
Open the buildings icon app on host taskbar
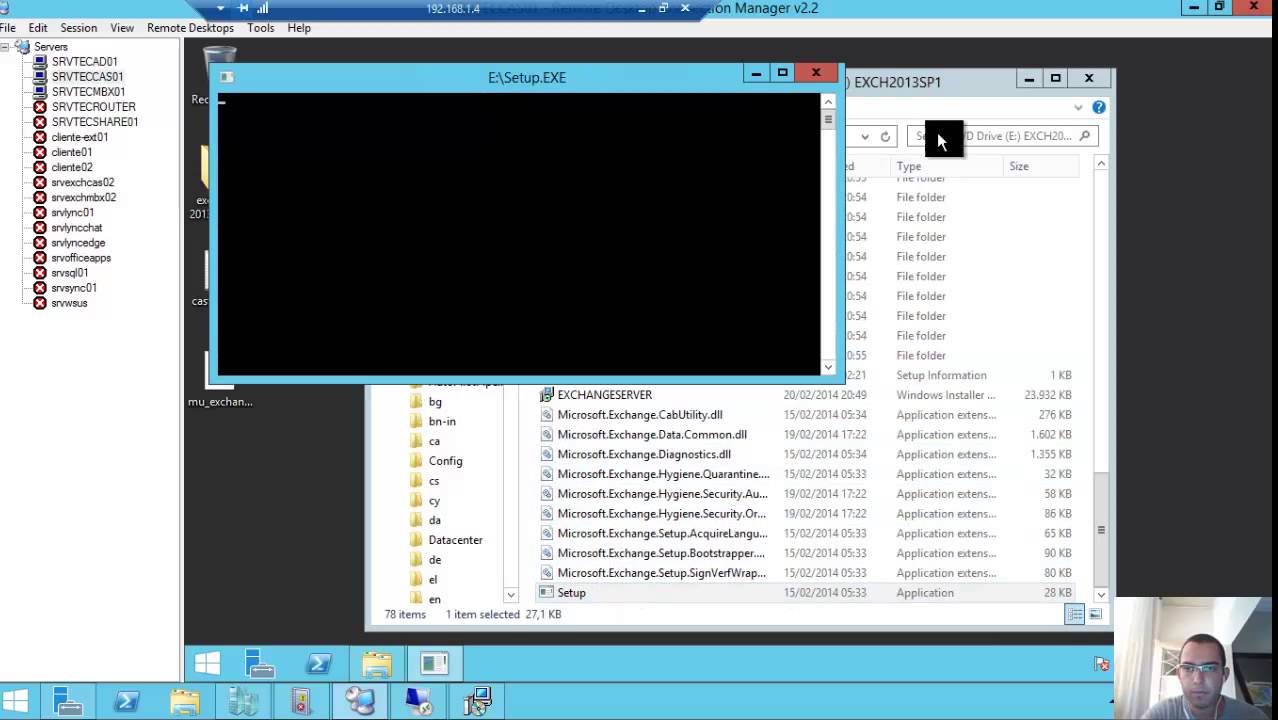click(x=243, y=701)
